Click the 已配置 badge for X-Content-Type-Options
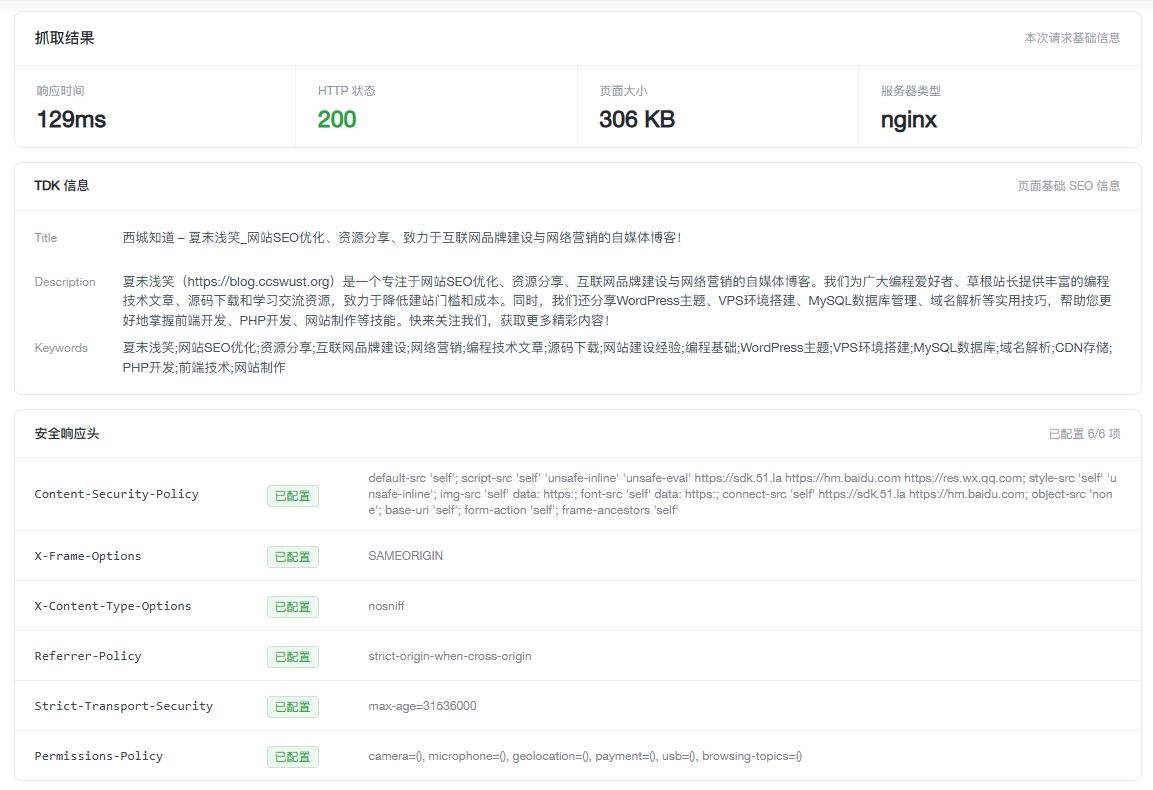 293,607
